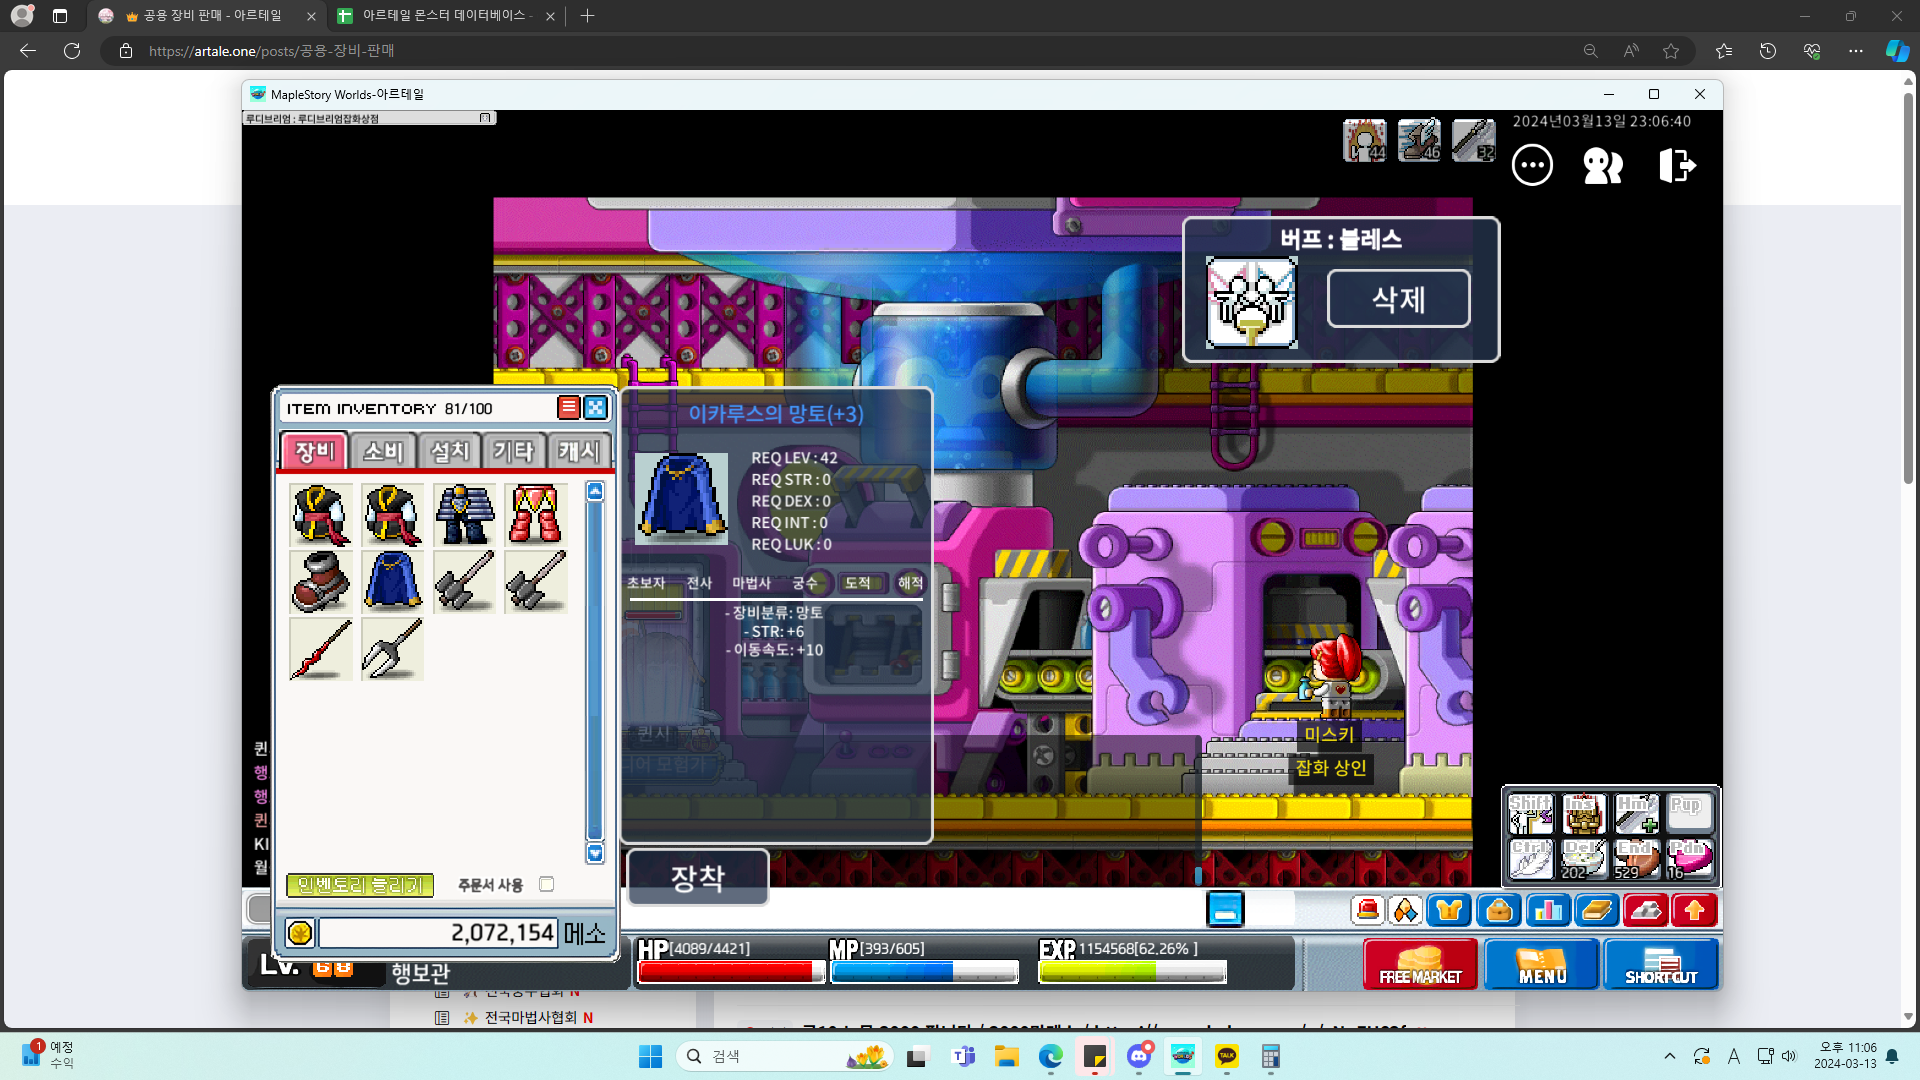Switch to the 장비 inventory tab
Viewport: 1920px width, 1080px height.
click(x=315, y=451)
